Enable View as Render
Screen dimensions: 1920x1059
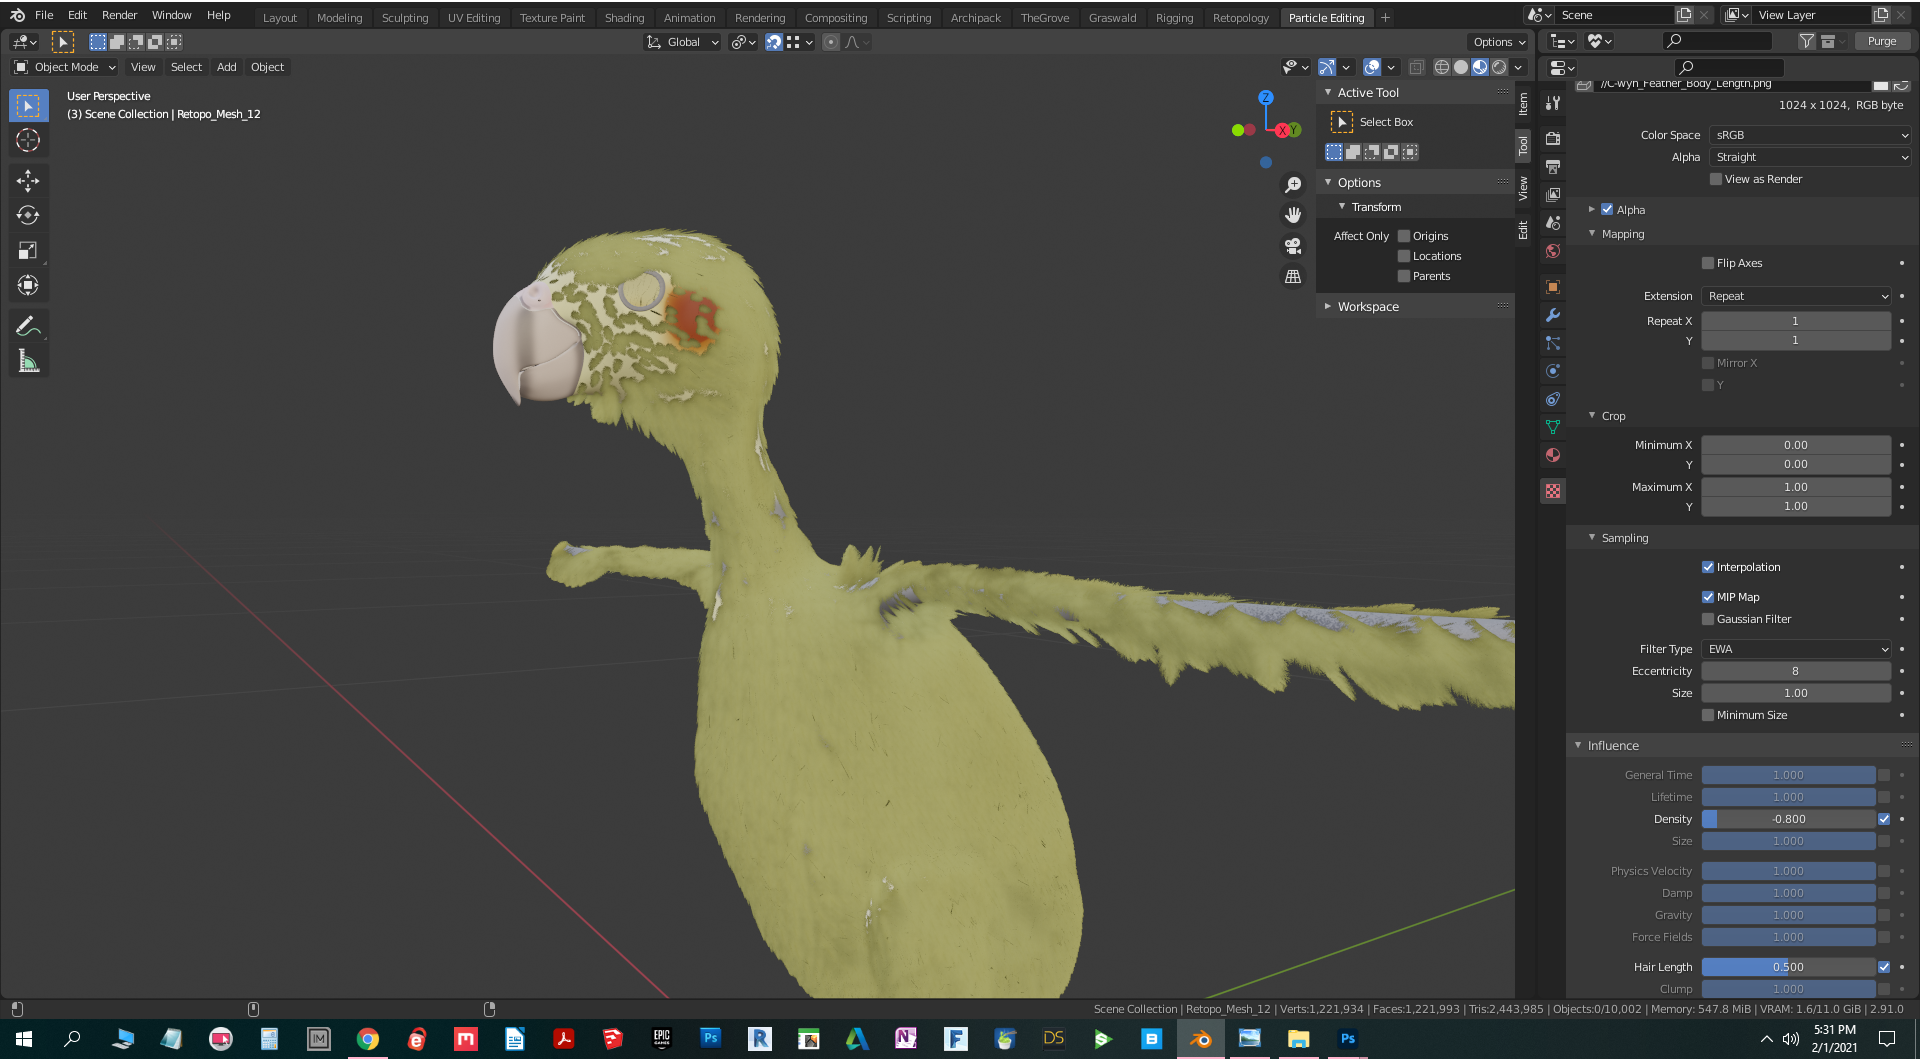[1716, 179]
